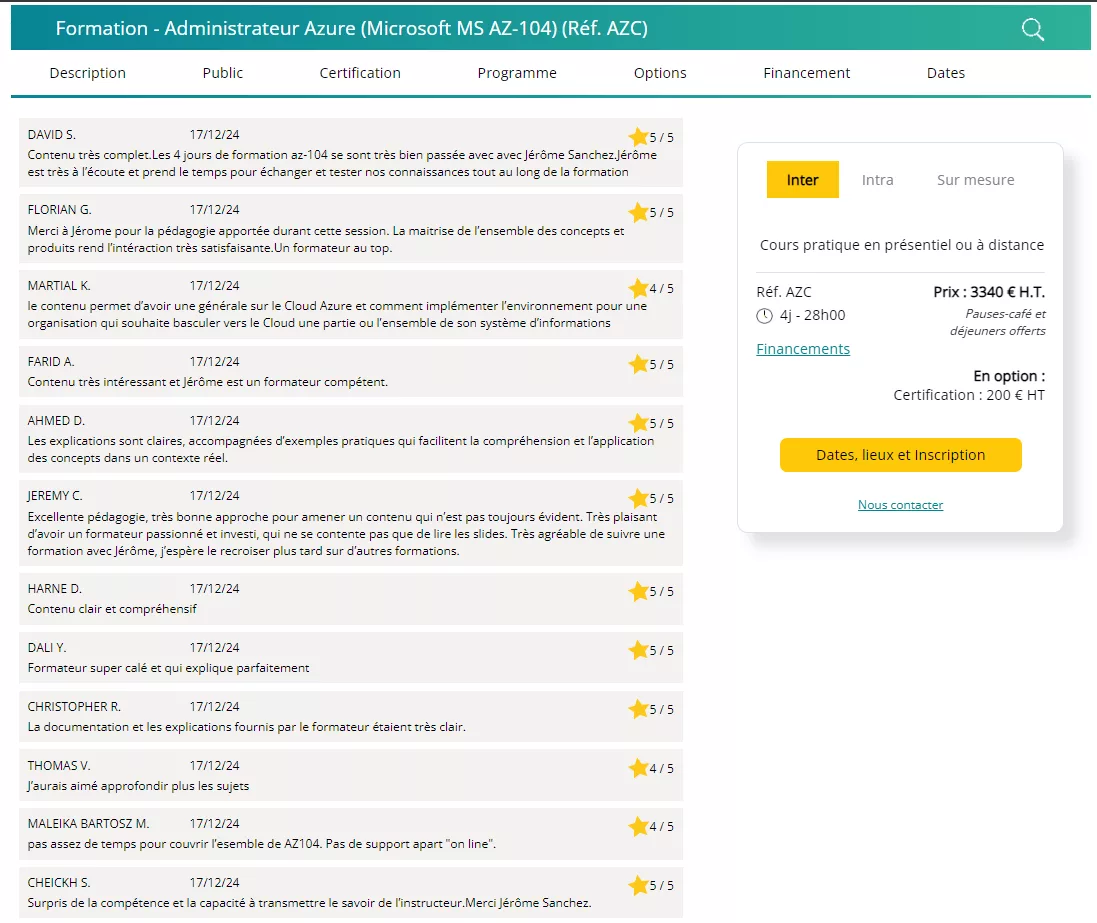Open the Financements link
Viewport: 1097px width, 923px height.
[x=802, y=348]
